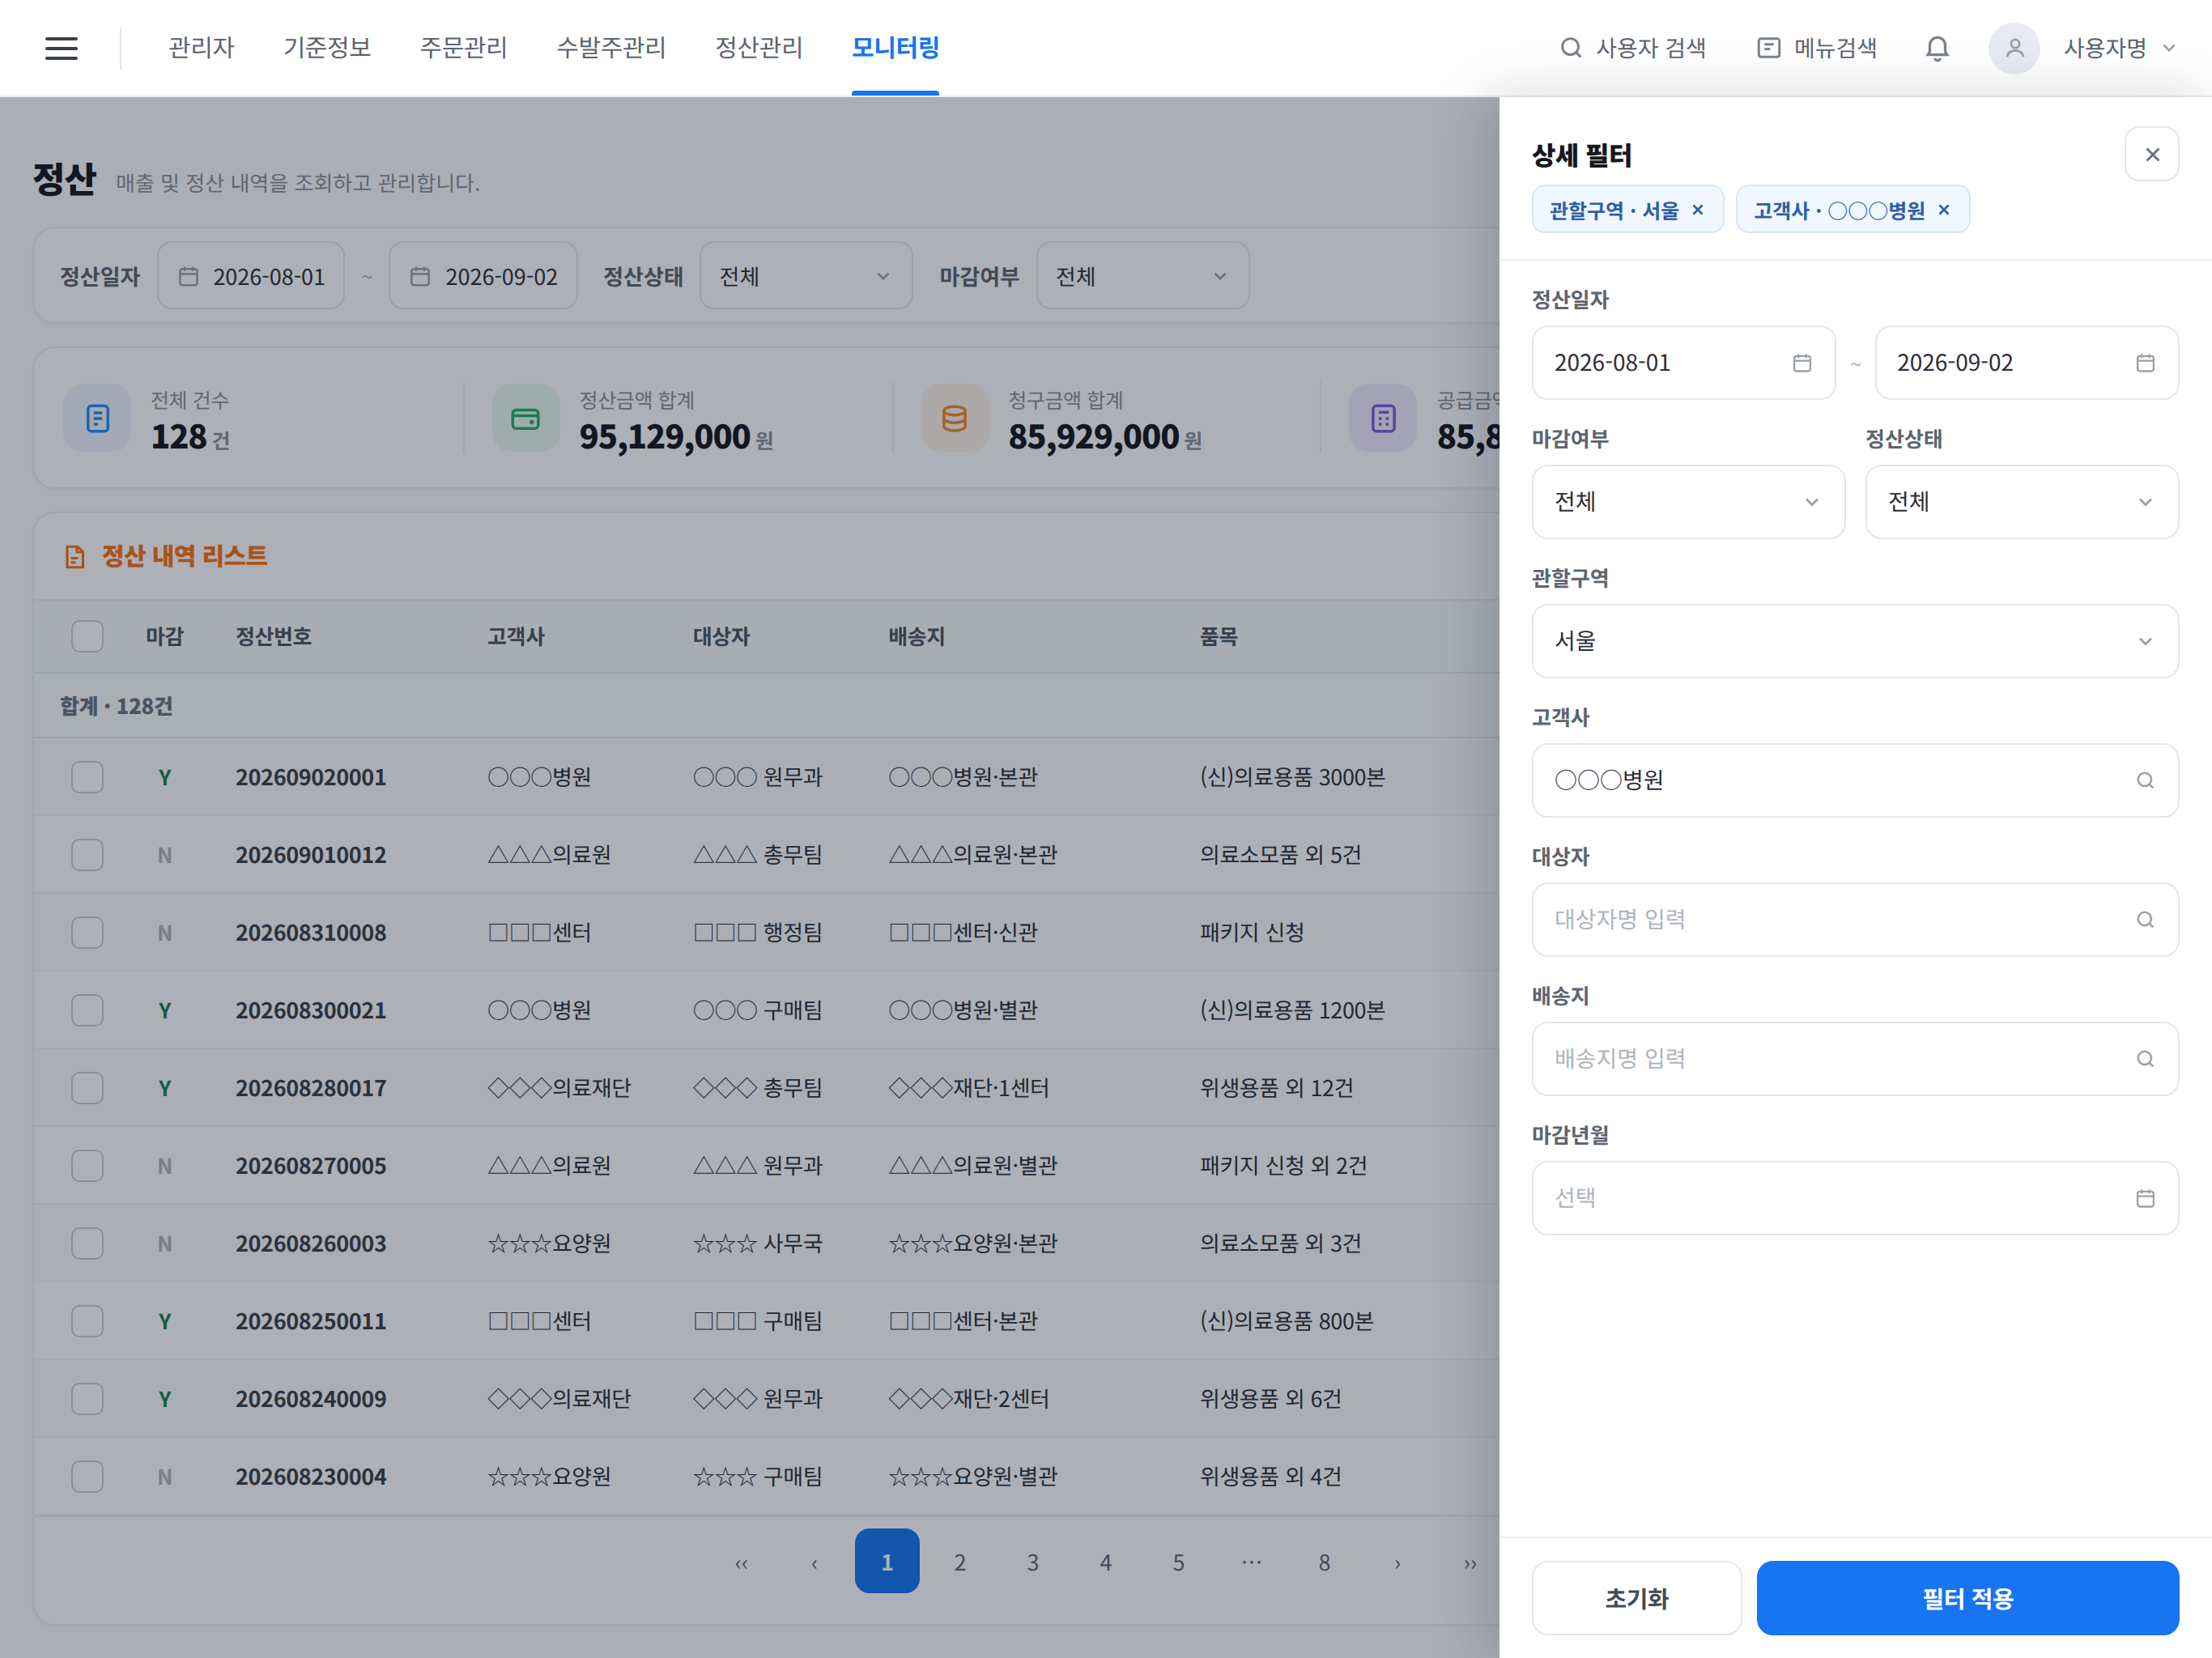Jump to the last page arrow
Viewport: 2212px width, 1658px height.
click(1470, 1562)
